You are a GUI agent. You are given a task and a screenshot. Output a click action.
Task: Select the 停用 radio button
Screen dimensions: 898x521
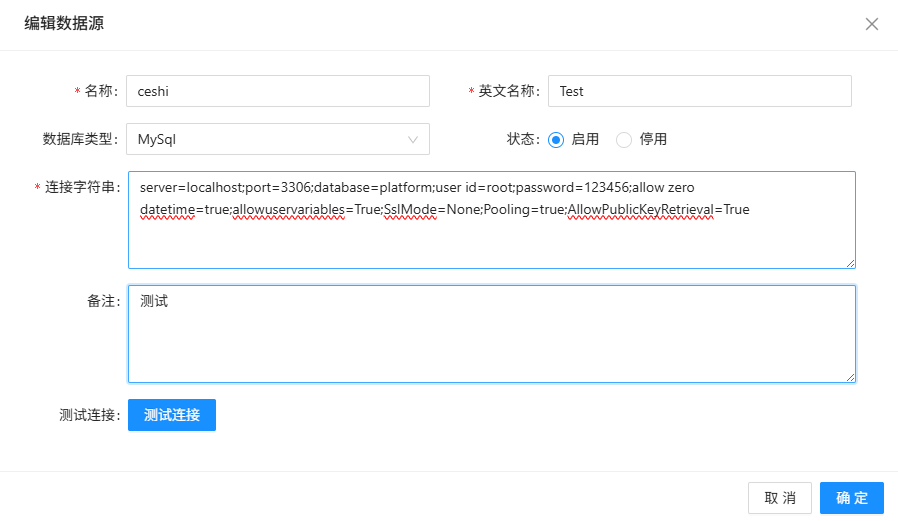coord(624,140)
